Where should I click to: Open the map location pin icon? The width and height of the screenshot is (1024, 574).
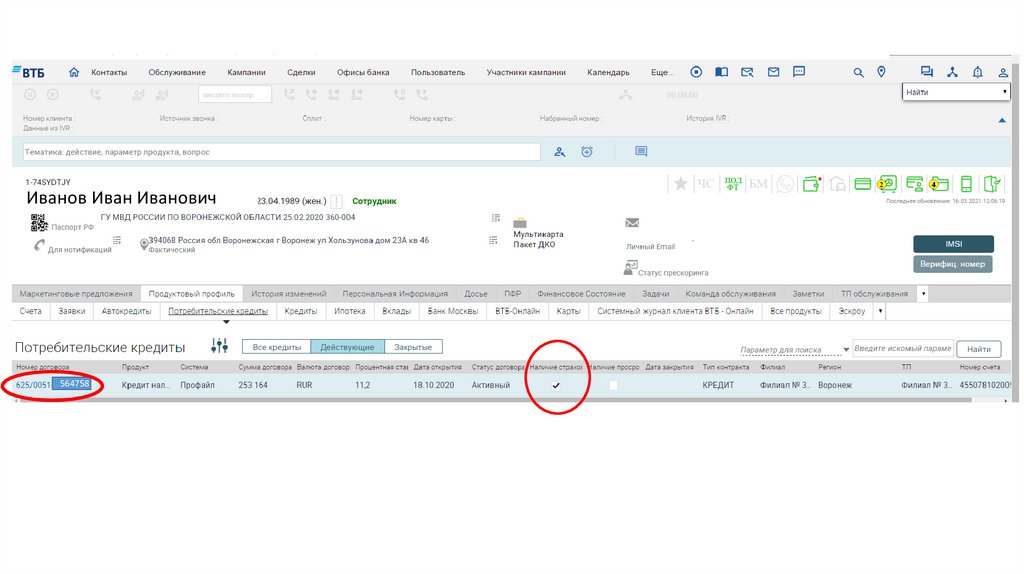(881, 72)
